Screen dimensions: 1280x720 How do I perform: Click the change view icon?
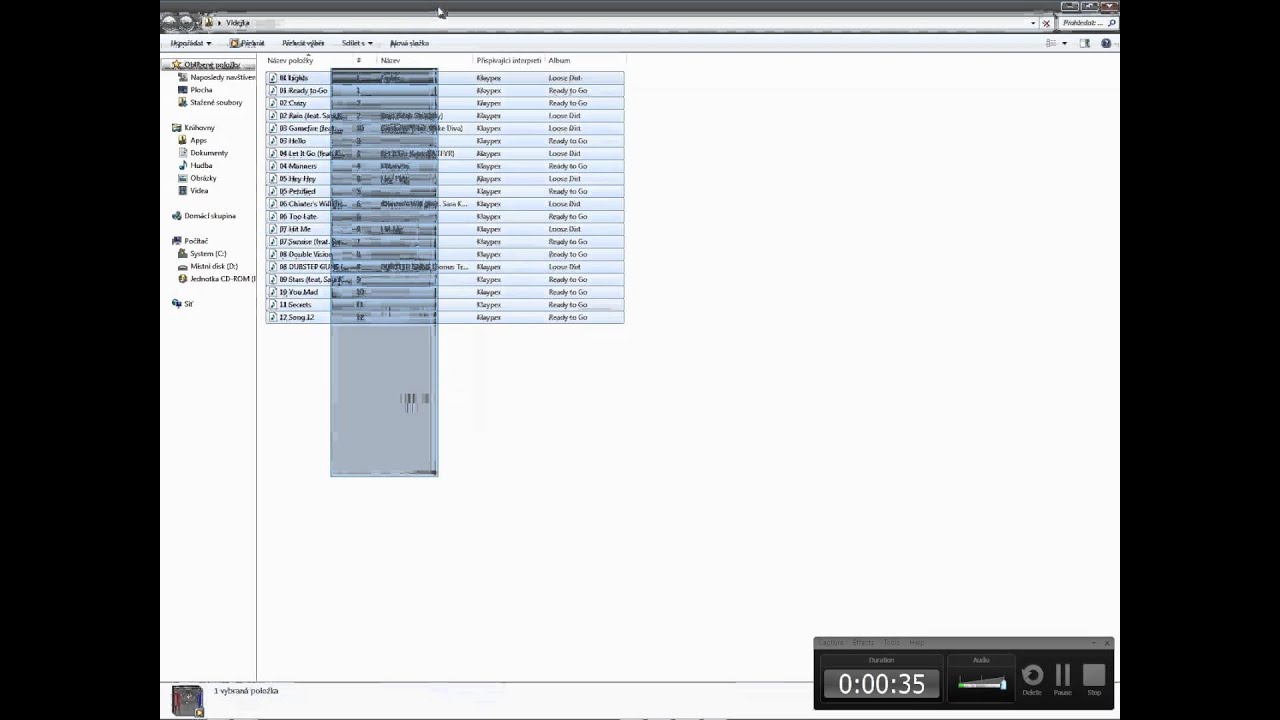1051,43
